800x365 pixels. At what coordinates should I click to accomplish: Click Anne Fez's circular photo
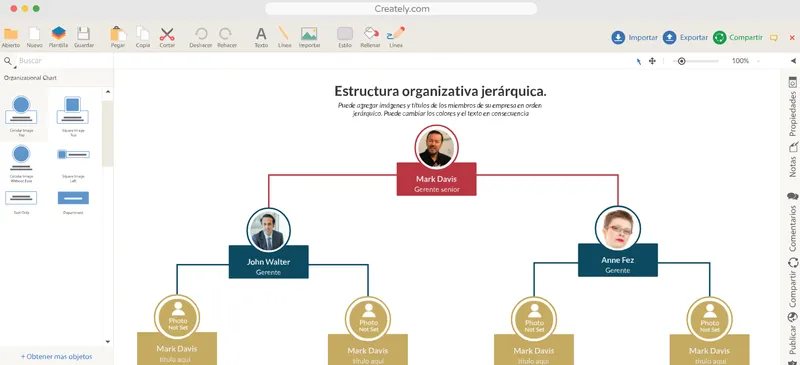(617, 228)
